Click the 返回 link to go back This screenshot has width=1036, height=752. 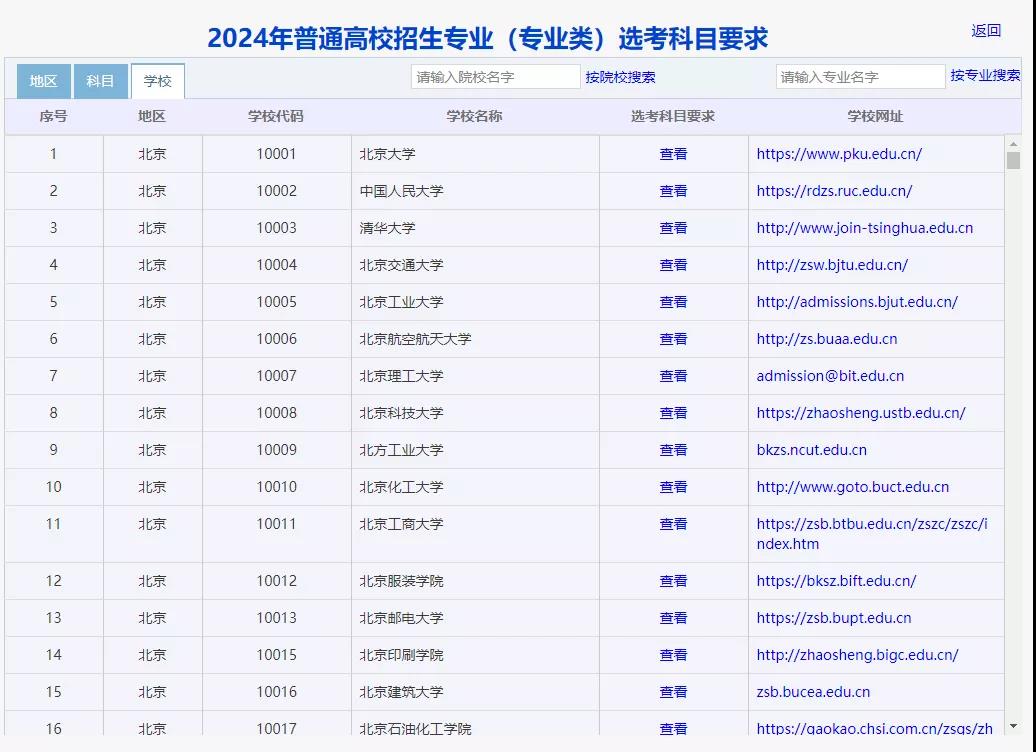coord(985,30)
